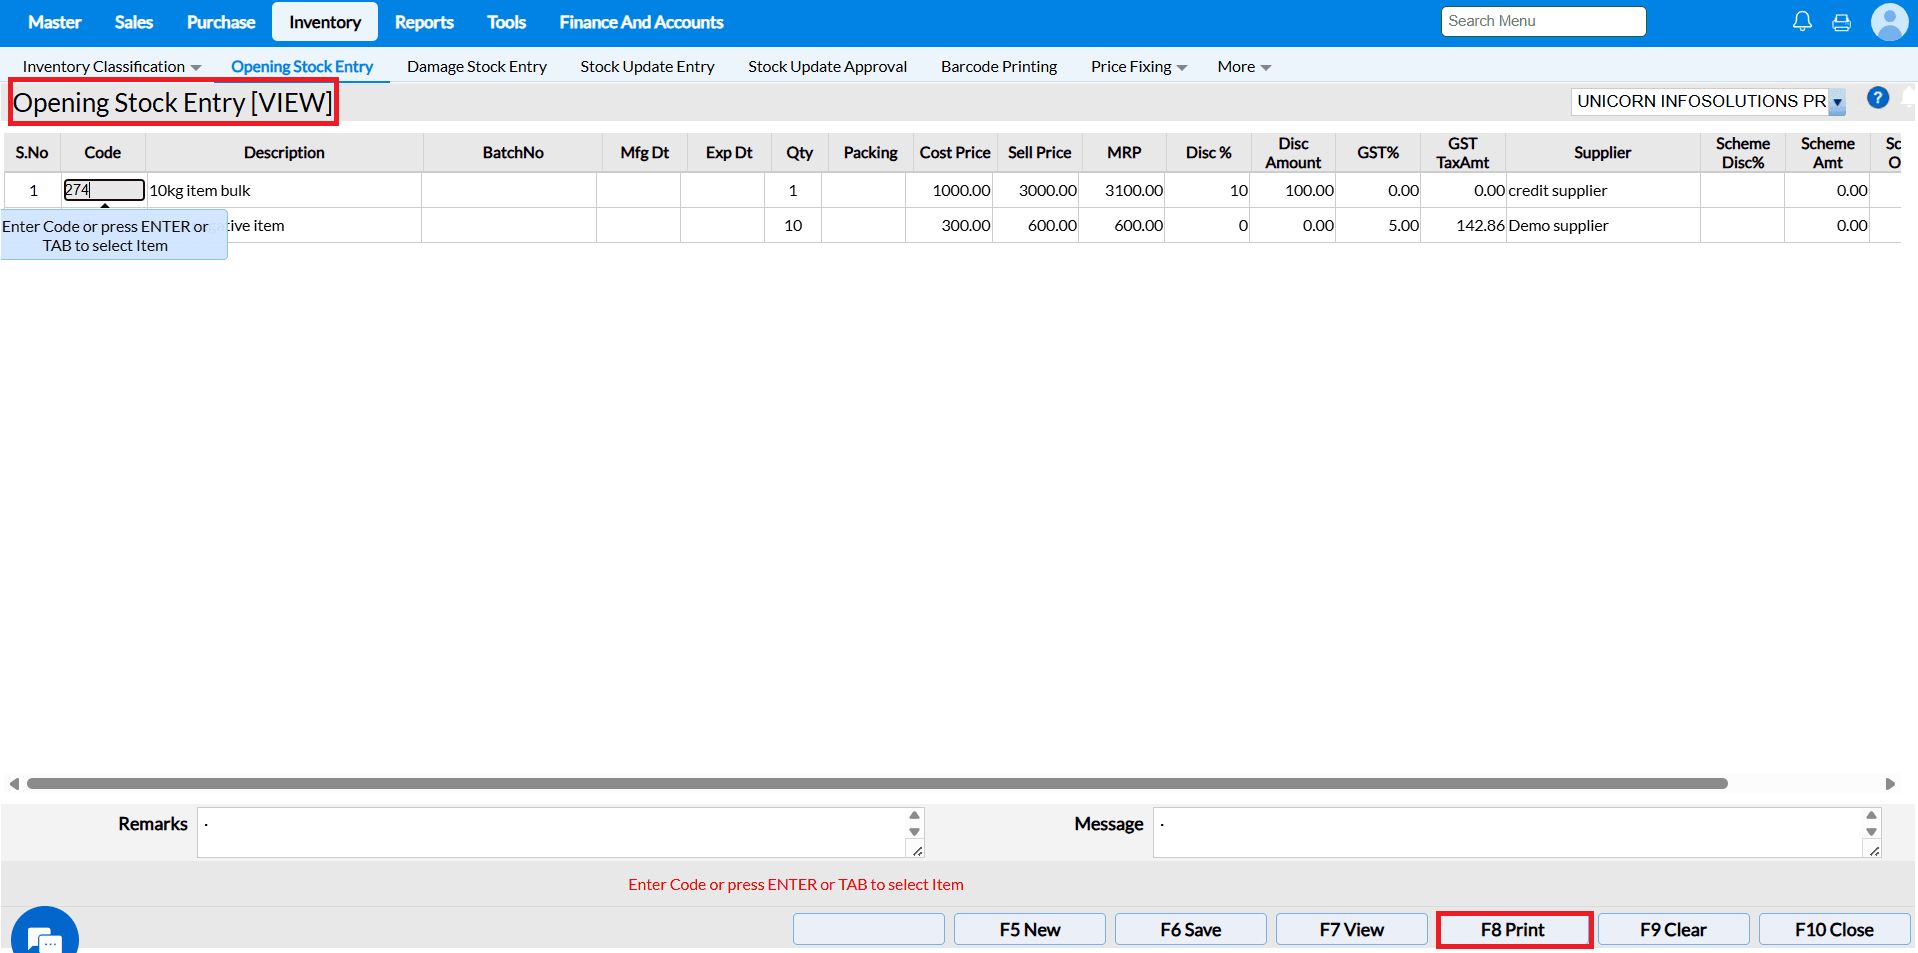Screen dimensions: 1918x953
Task: Click the MRP 3100.00 cell
Action: pos(1122,190)
